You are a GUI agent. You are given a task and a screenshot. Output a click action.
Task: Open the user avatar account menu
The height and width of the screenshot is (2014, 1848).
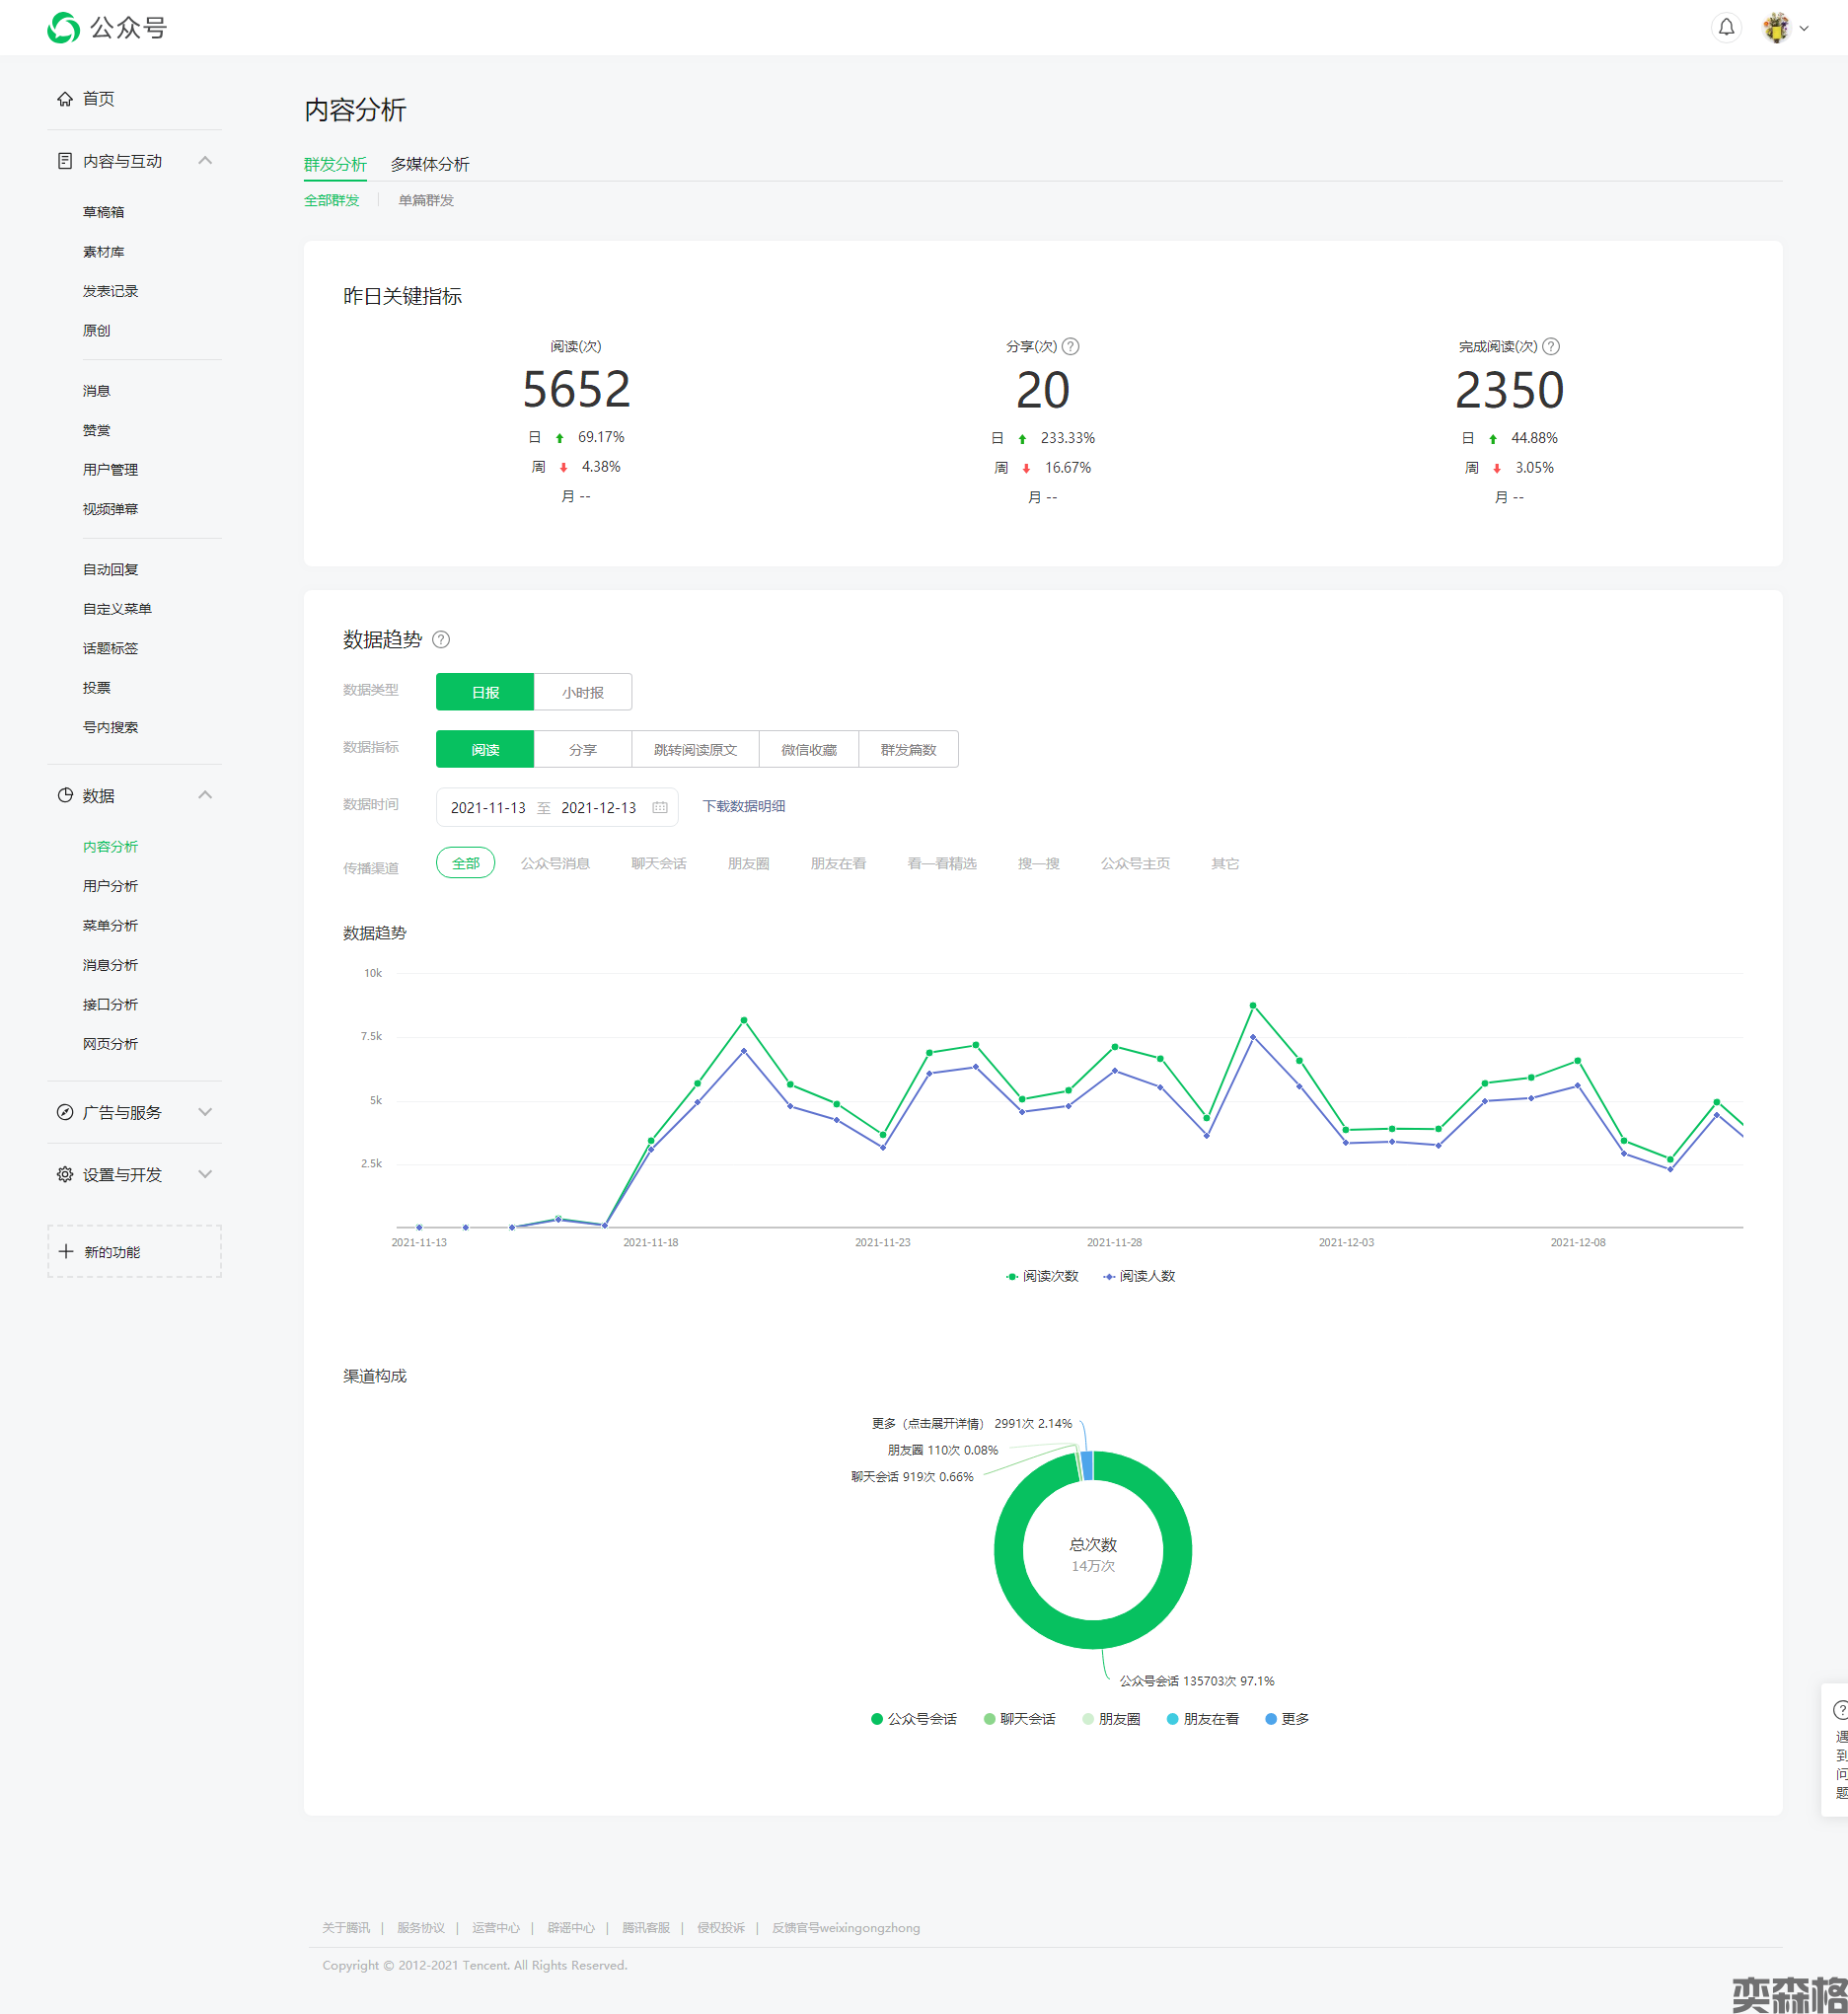pyautogui.click(x=1777, y=28)
